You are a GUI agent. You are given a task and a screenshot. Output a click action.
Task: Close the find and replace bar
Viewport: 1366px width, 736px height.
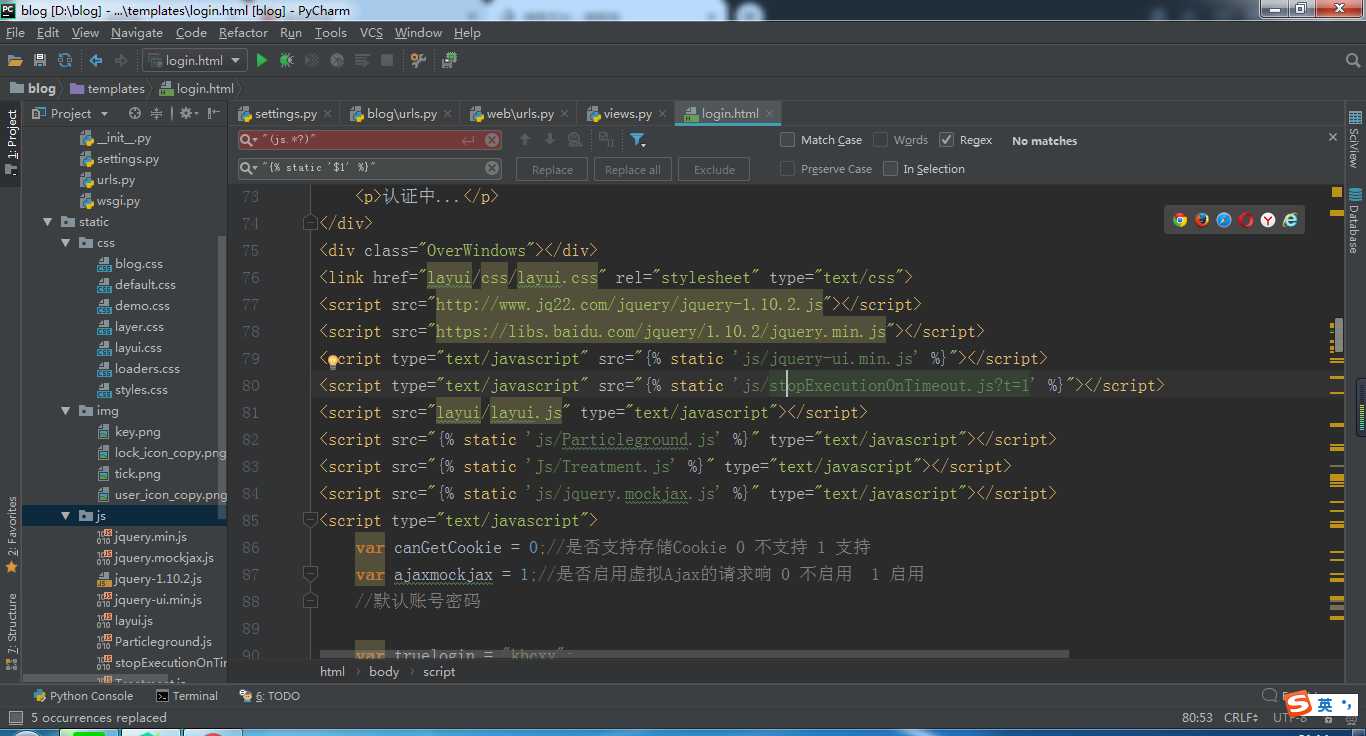1333,137
